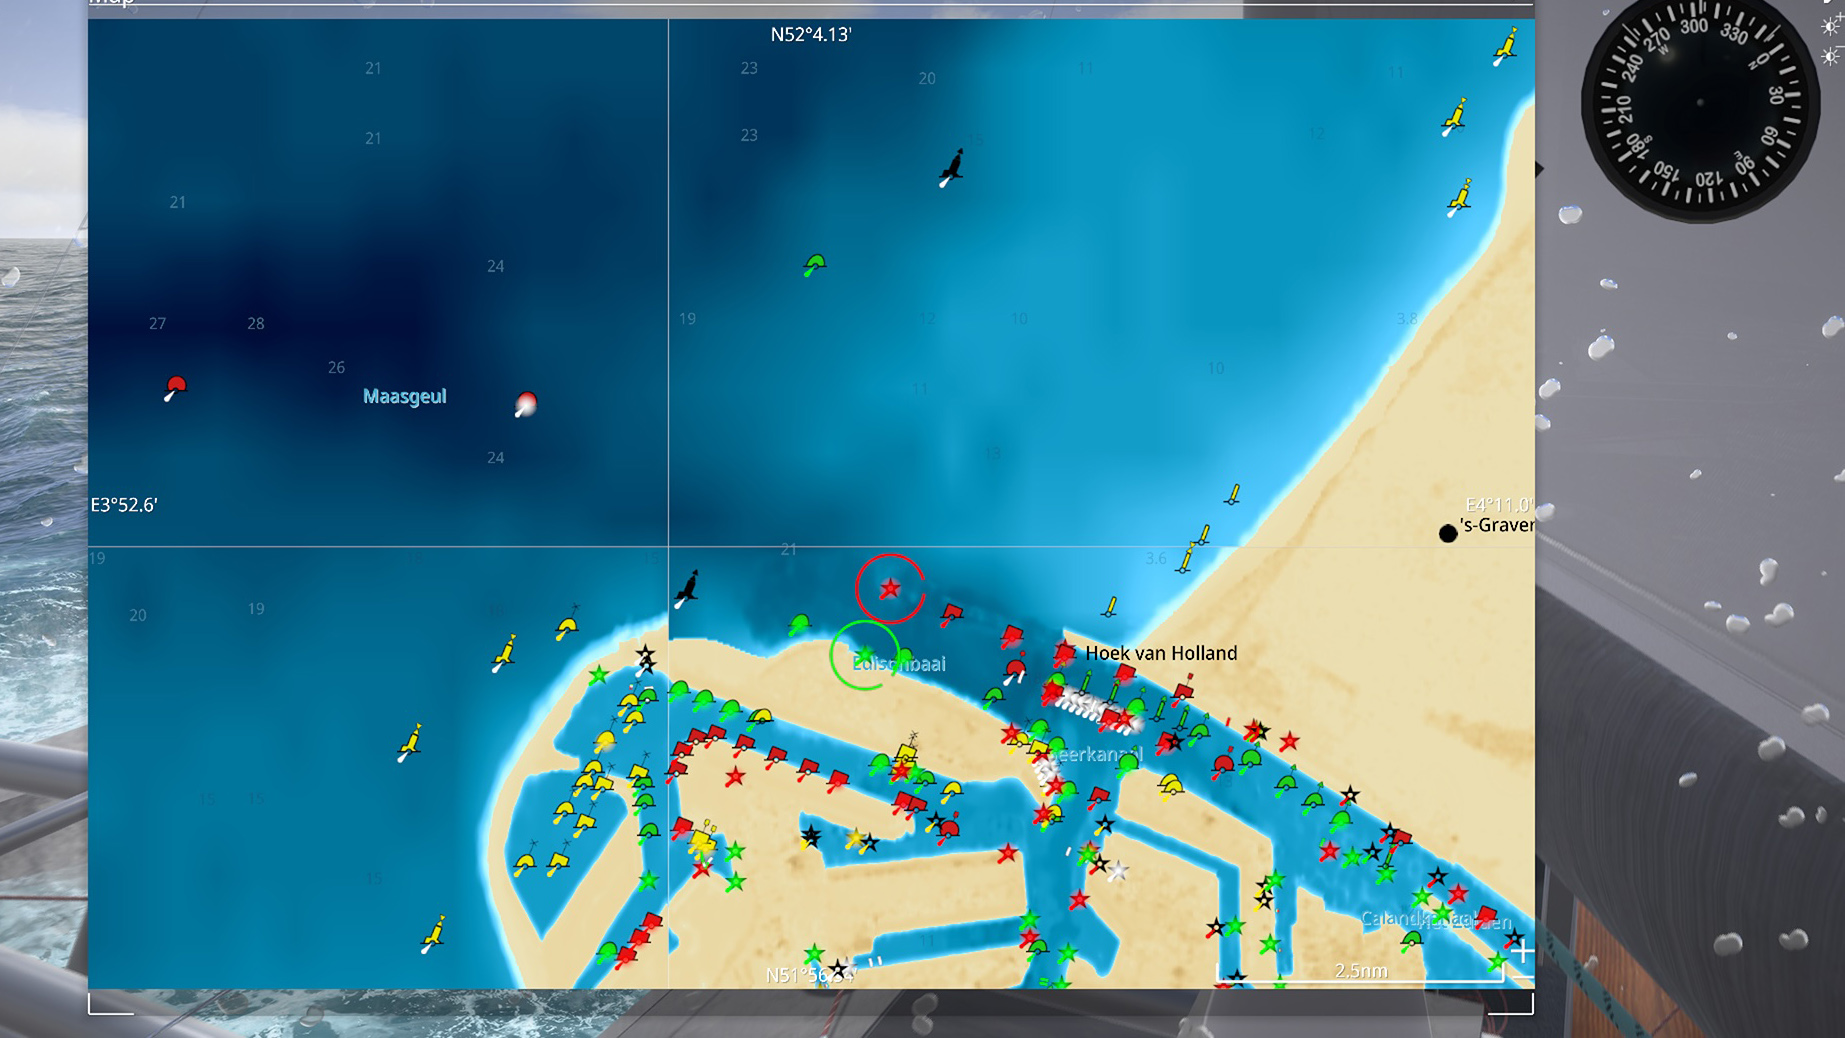This screenshot has height=1038, width=1845.
Task: Click the black buoy beside the grid intersection
Action: pyautogui.click(x=687, y=589)
